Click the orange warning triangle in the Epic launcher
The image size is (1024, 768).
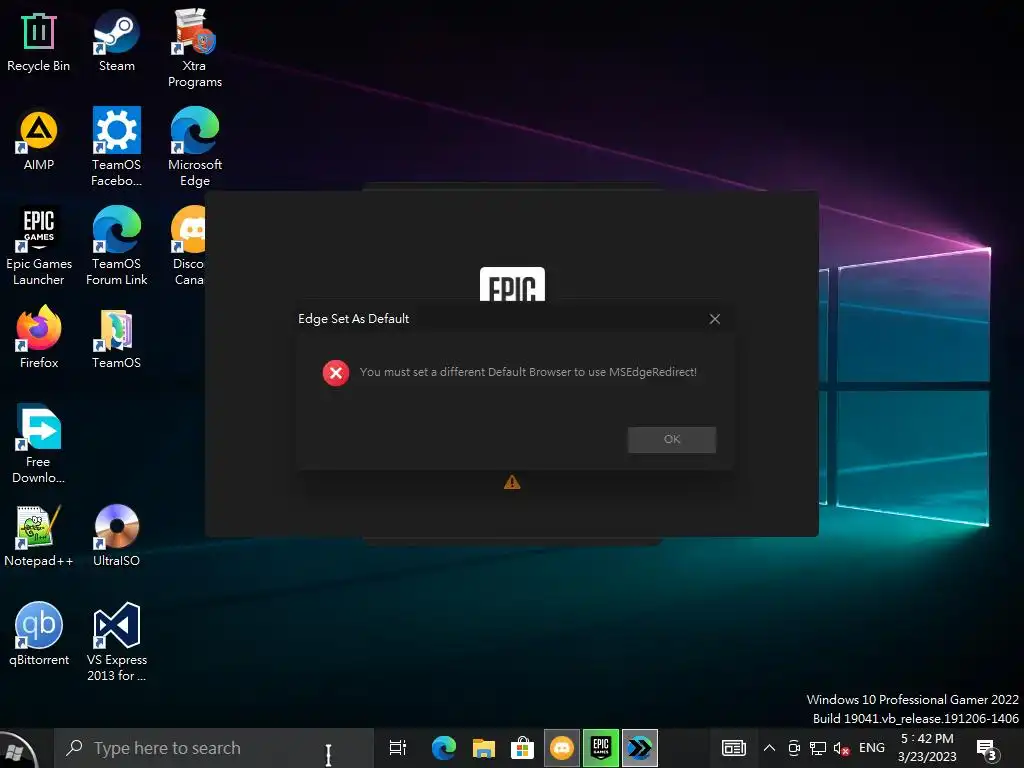click(512, 482)
